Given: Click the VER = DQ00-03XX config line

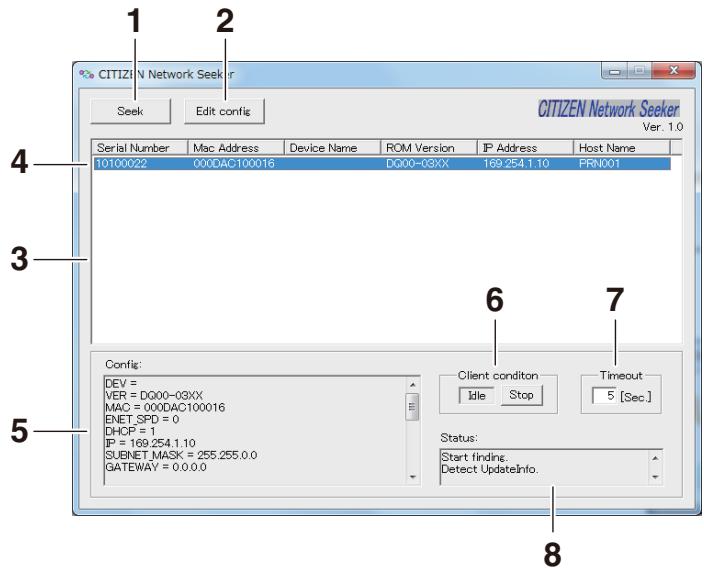Looking at the screenshot, I should pyautogui.click(x=154, y=396).
